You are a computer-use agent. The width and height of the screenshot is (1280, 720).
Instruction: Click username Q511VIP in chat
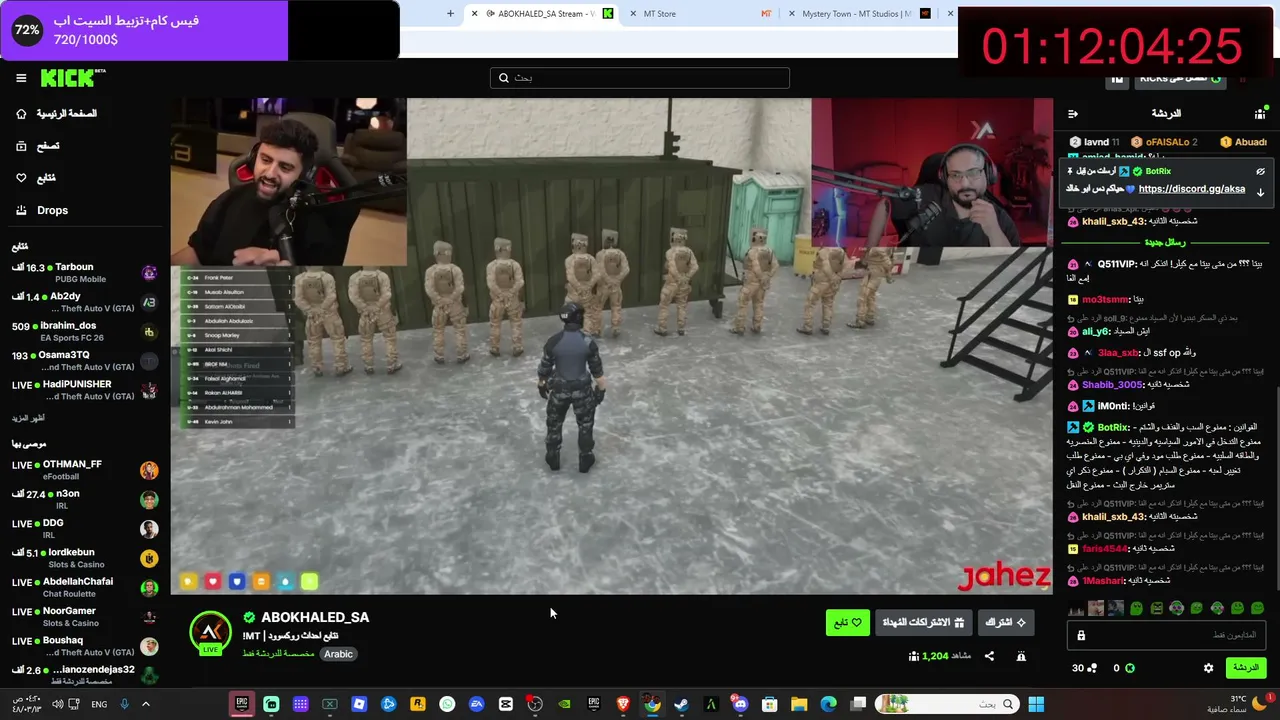(1116, 264)
